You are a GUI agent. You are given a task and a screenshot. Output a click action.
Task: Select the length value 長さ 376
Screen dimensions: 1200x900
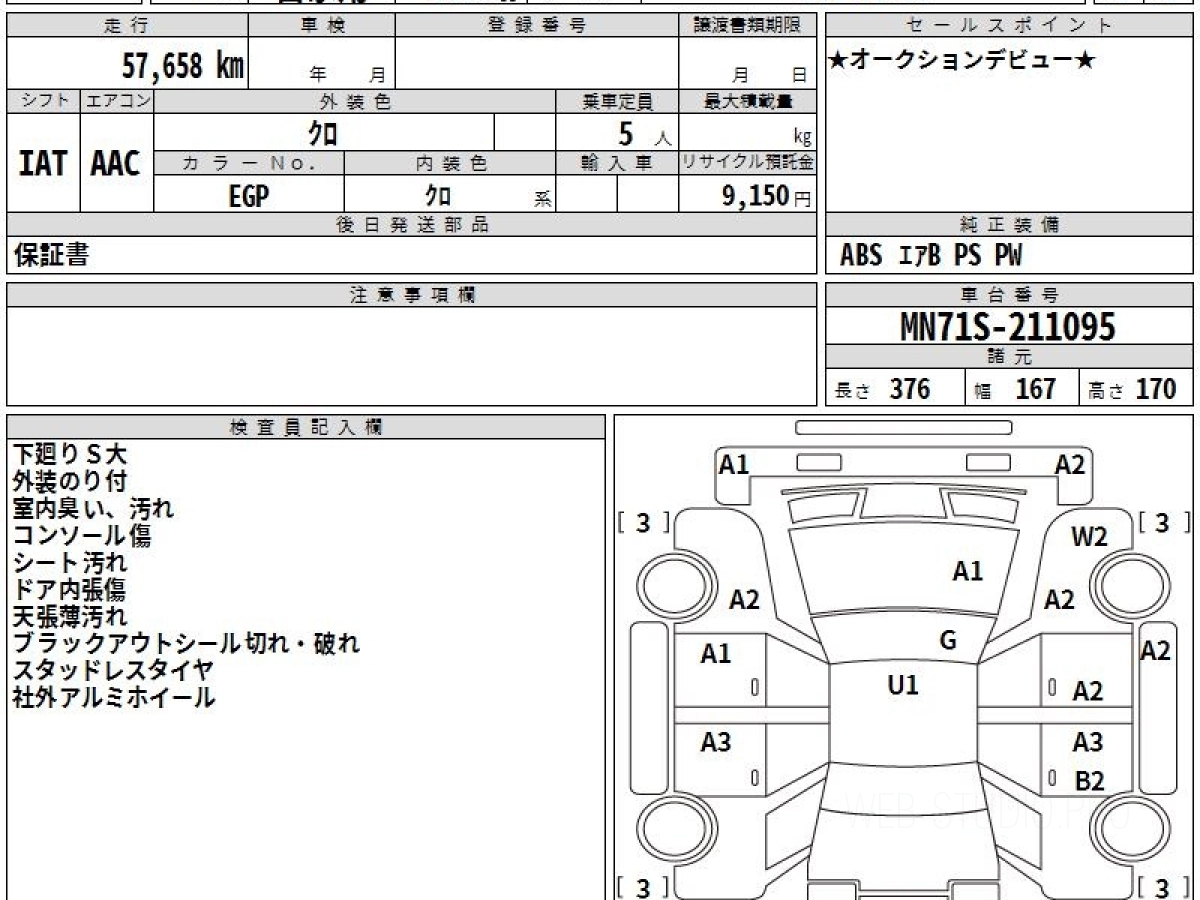(883, 389)
